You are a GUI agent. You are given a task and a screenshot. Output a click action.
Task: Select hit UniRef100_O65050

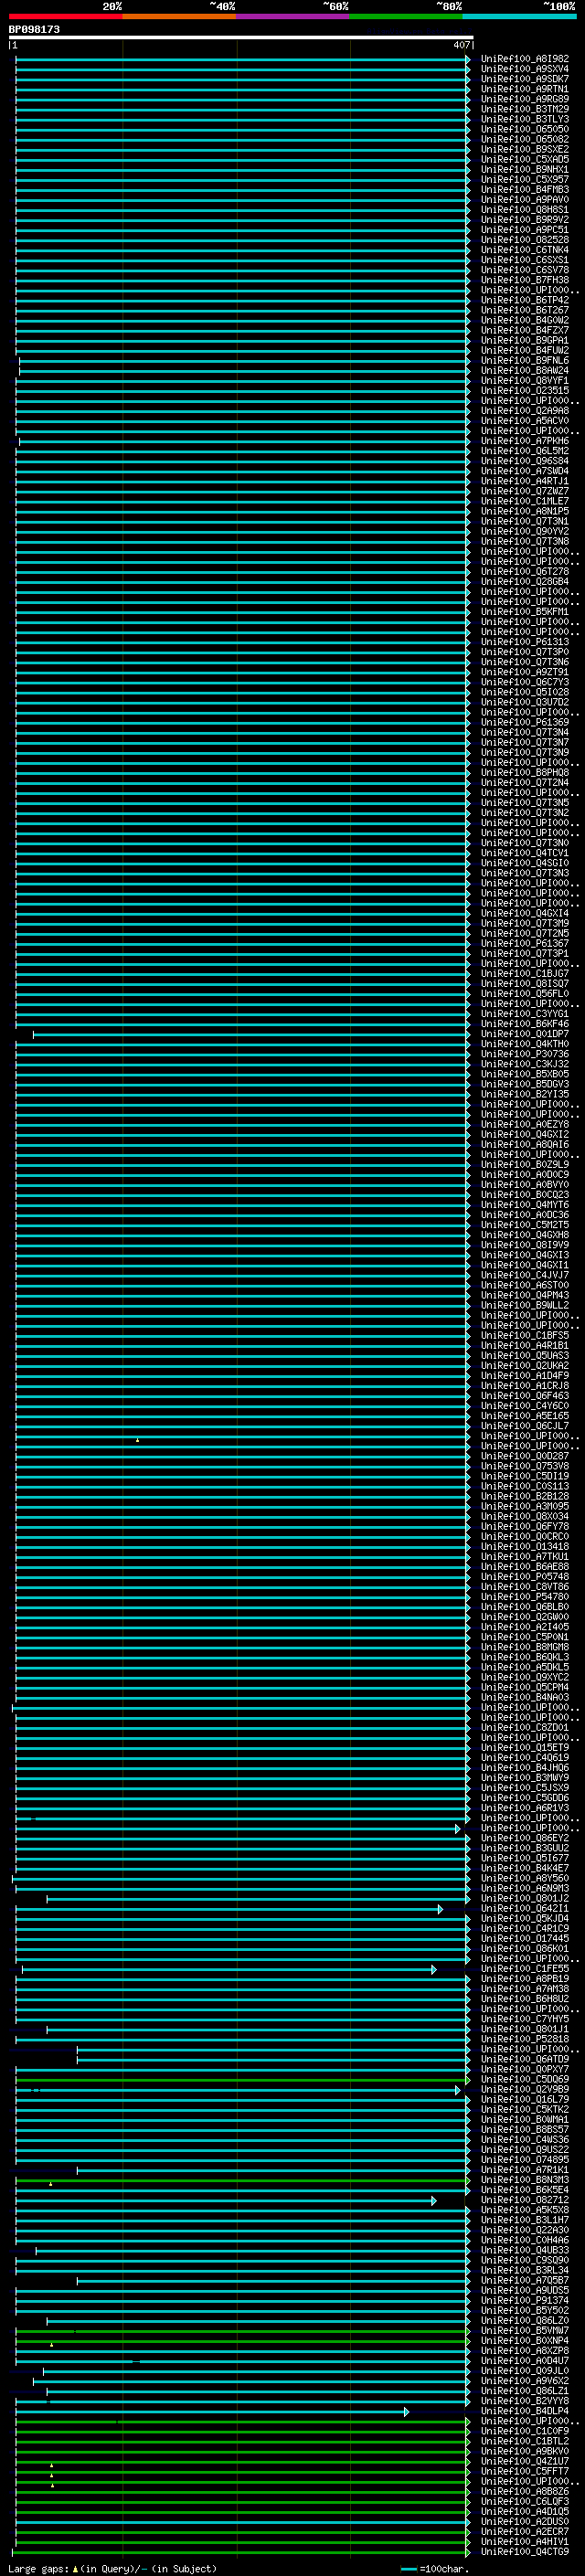click(524, 129)
